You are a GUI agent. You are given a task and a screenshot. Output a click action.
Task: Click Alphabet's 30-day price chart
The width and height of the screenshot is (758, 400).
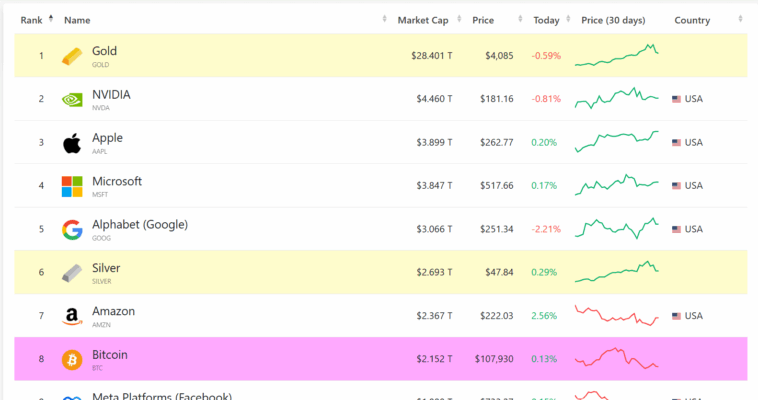click(616, 228)
